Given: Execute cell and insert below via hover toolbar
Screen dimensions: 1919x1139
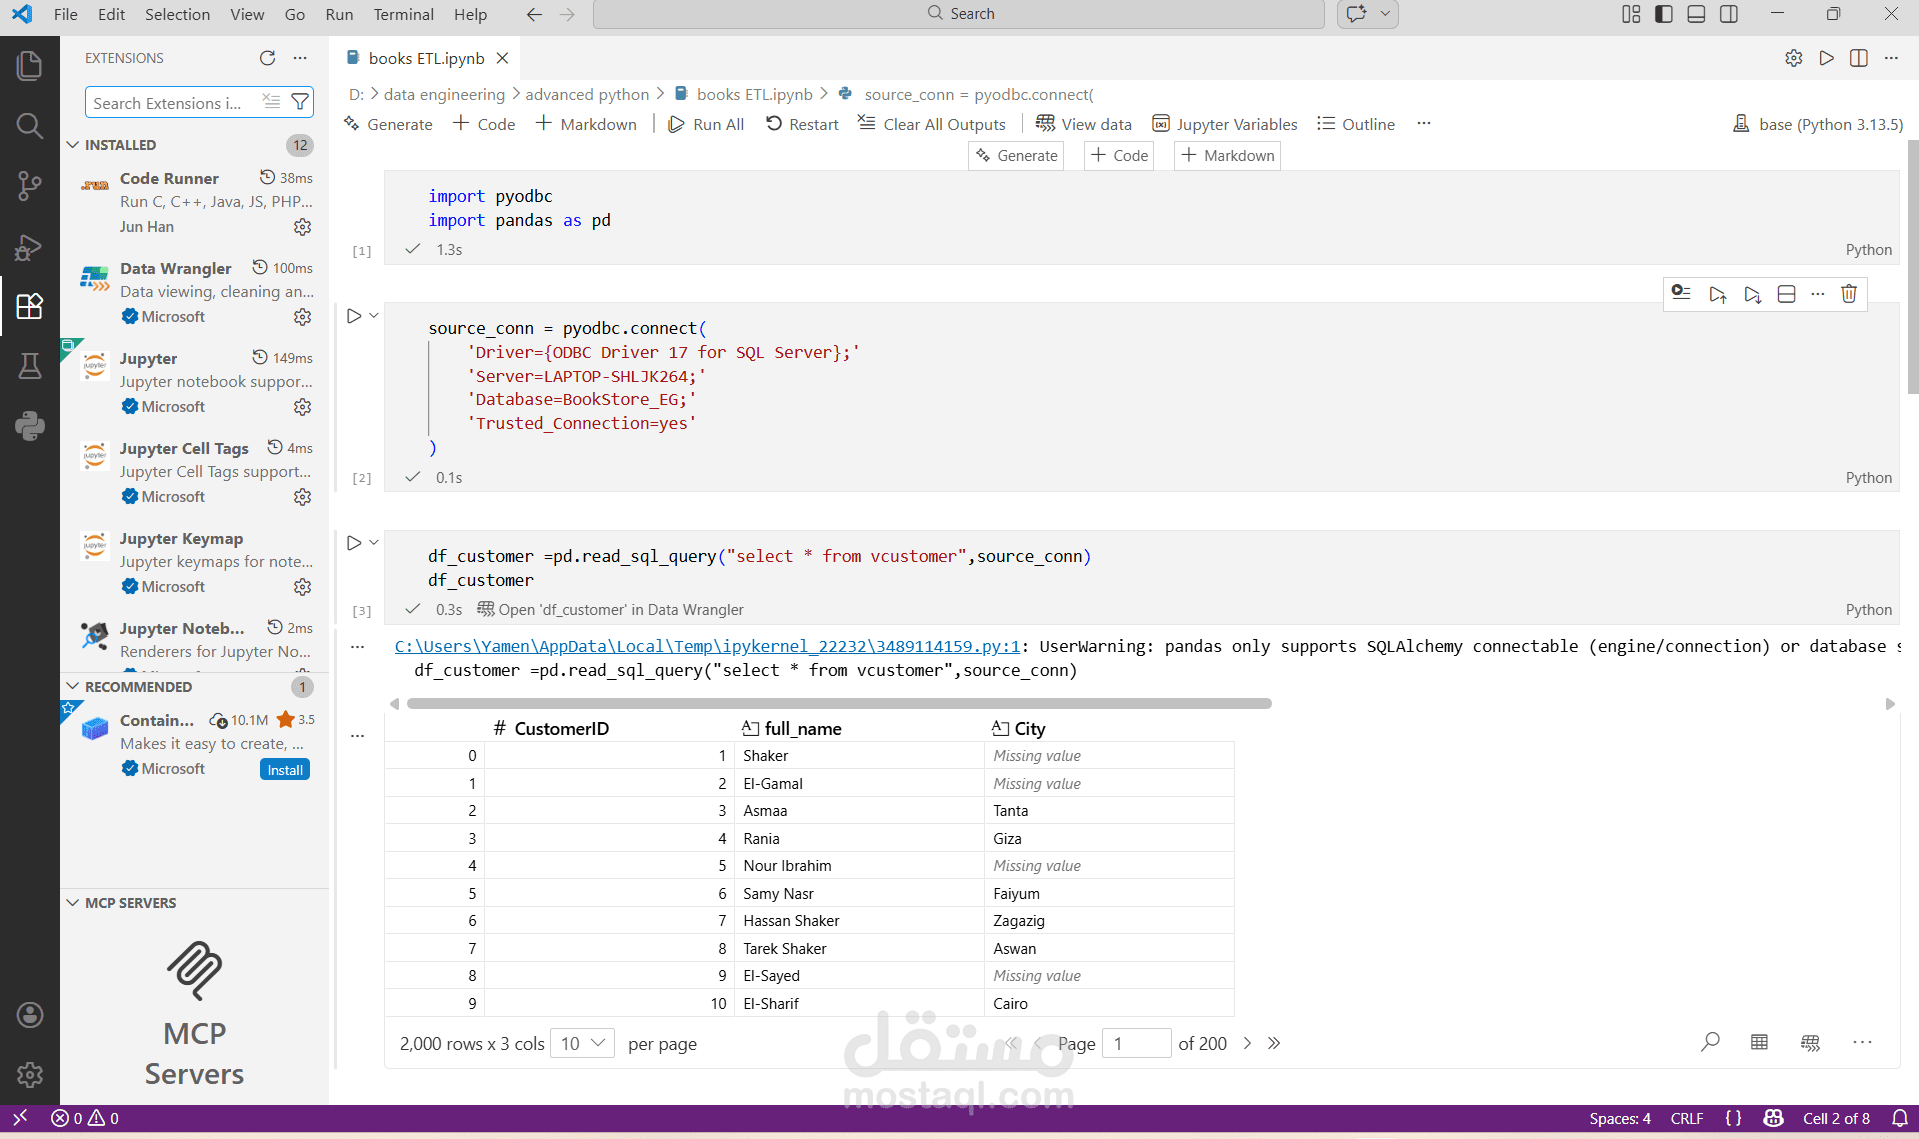Looking at the screenshot, I should (1751, 293).
